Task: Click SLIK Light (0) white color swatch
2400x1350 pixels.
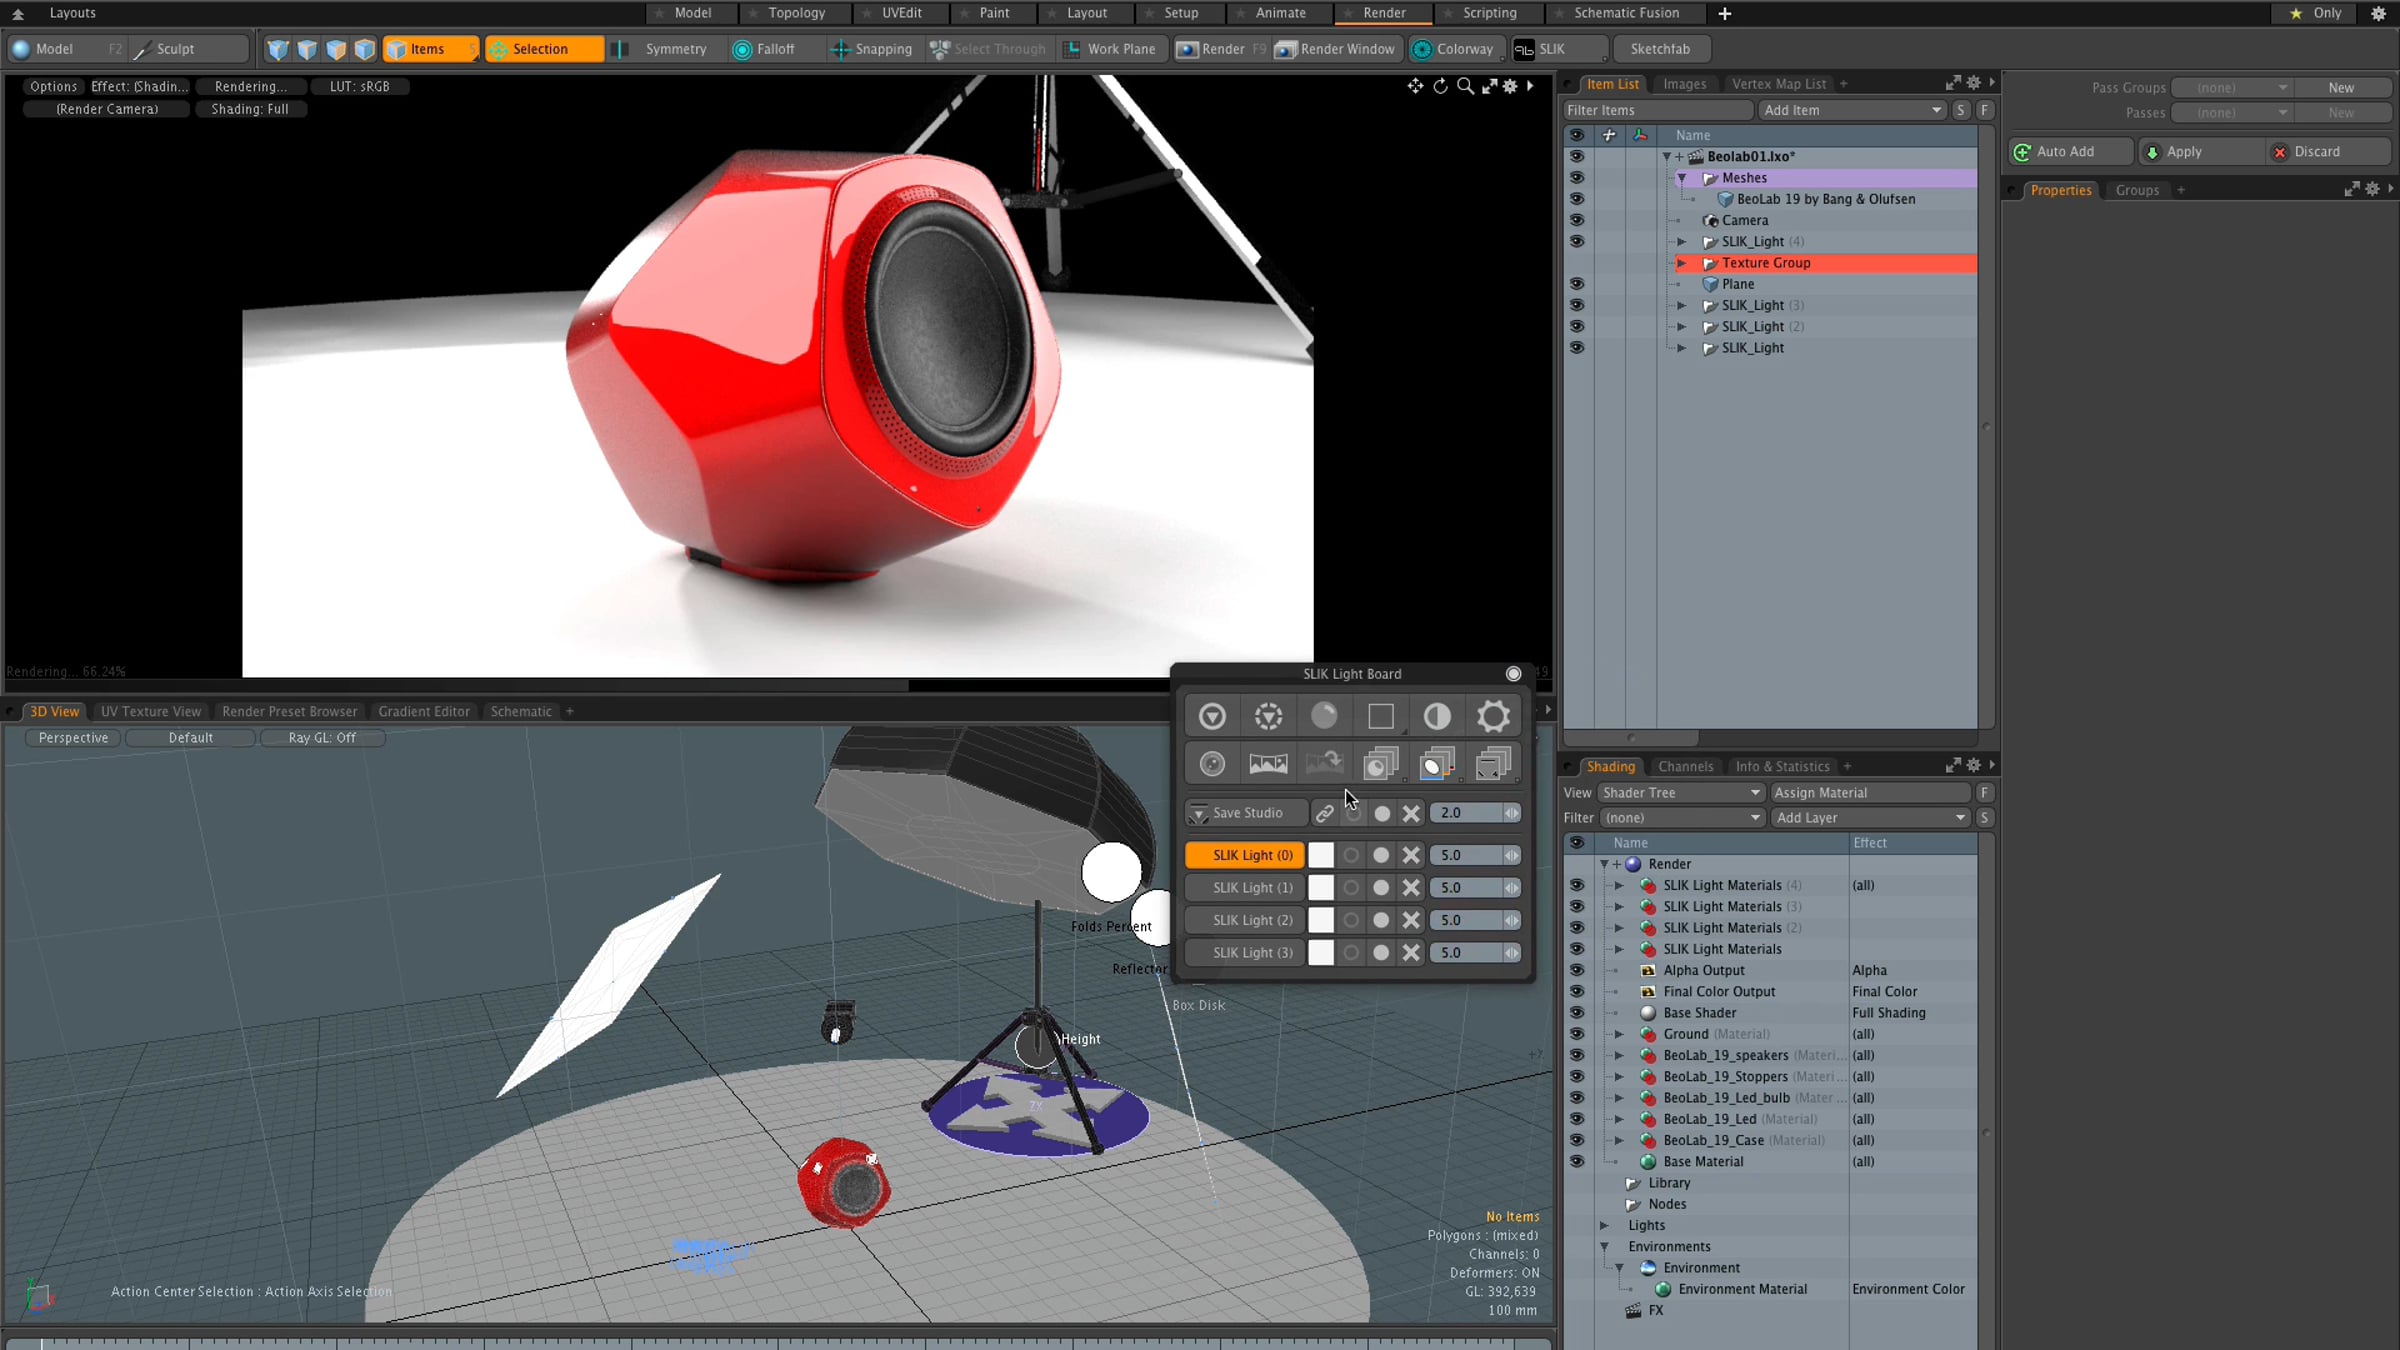Action: click(1321, 855)
